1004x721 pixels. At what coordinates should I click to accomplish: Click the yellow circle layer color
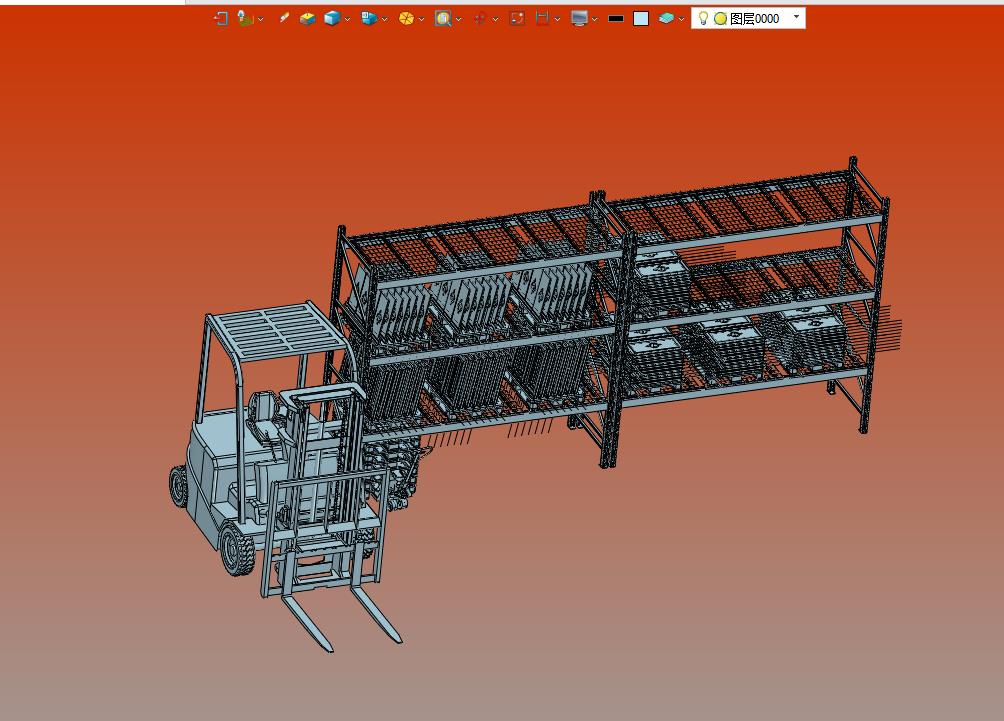click(x=720, y=19)
